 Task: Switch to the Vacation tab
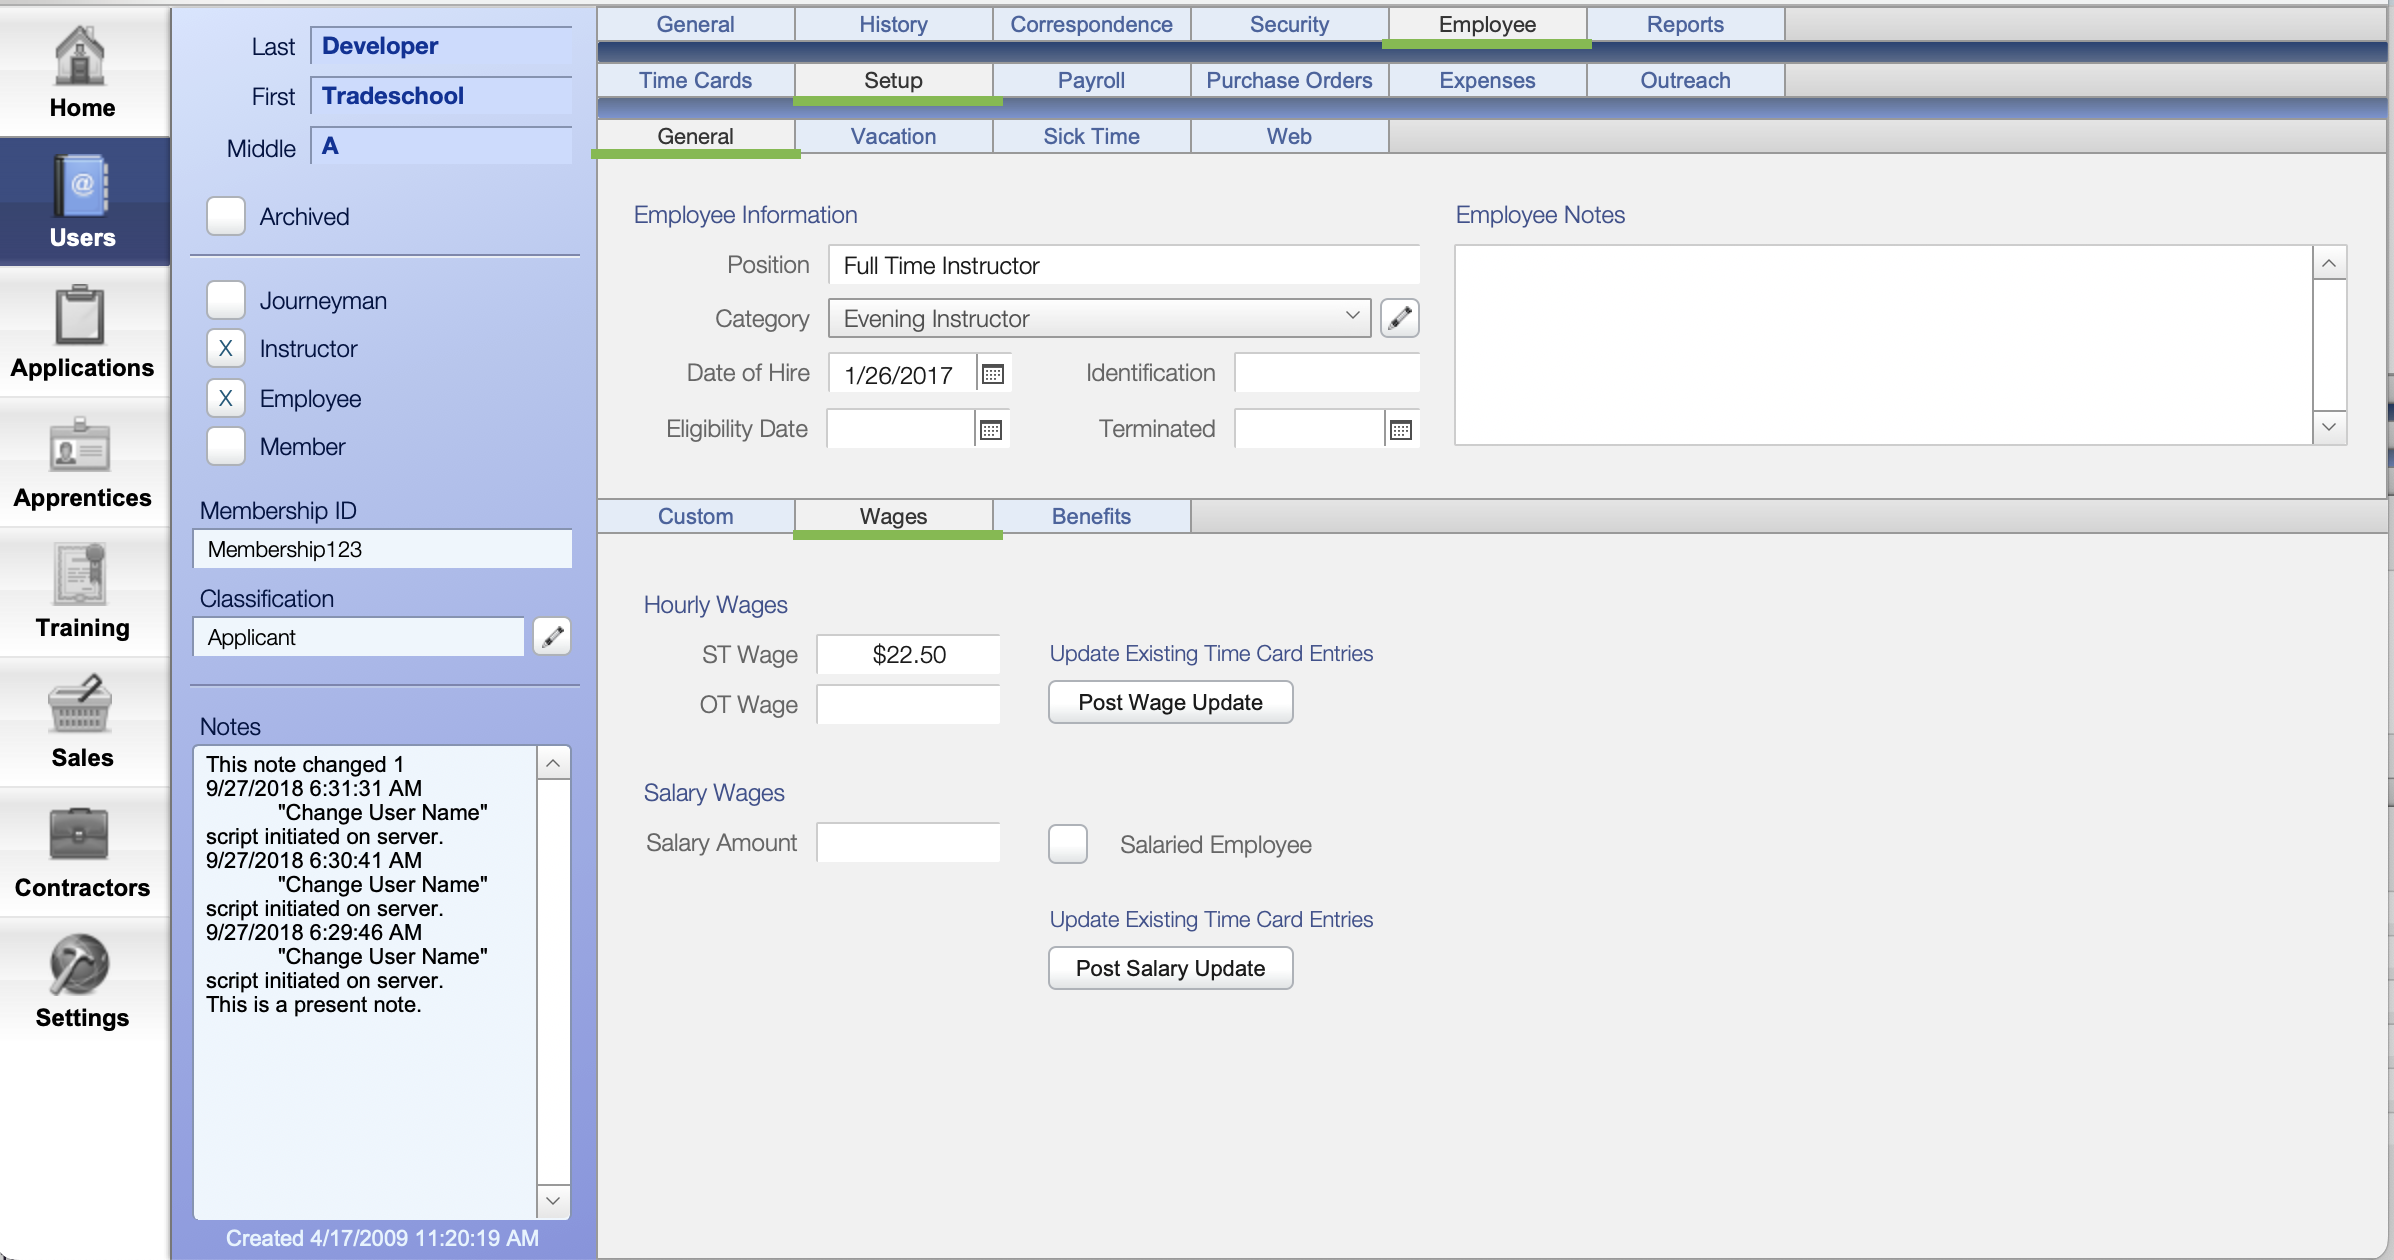click(x=893, y=136)
